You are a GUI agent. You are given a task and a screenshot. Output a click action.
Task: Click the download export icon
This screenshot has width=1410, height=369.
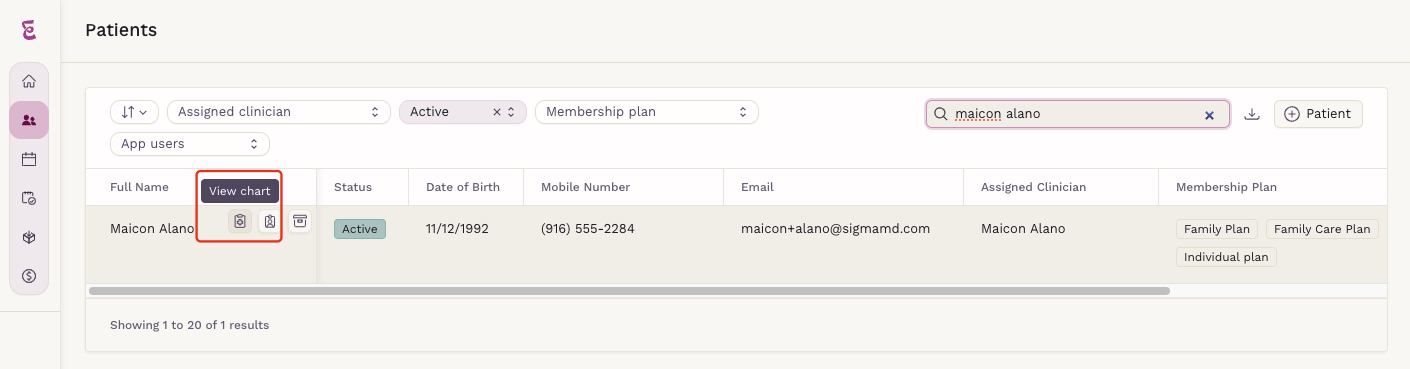[1251, 114]
